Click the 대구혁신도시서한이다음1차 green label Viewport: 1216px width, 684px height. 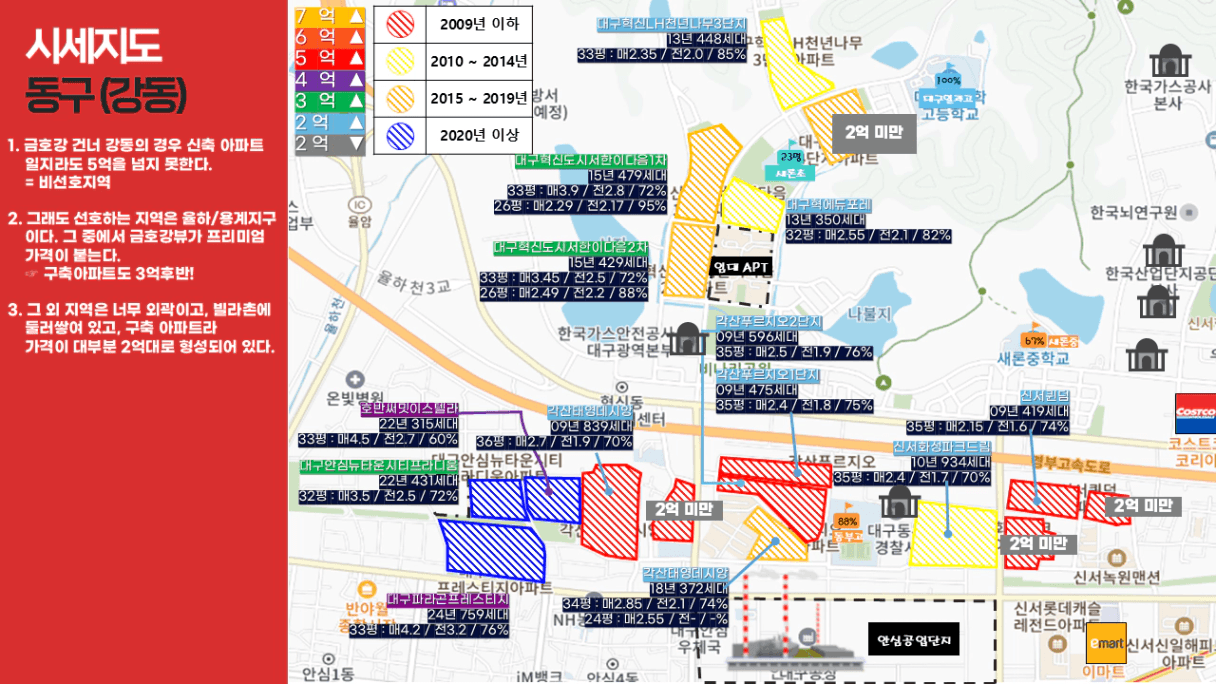pyautogui.click(x=591, y=160)
